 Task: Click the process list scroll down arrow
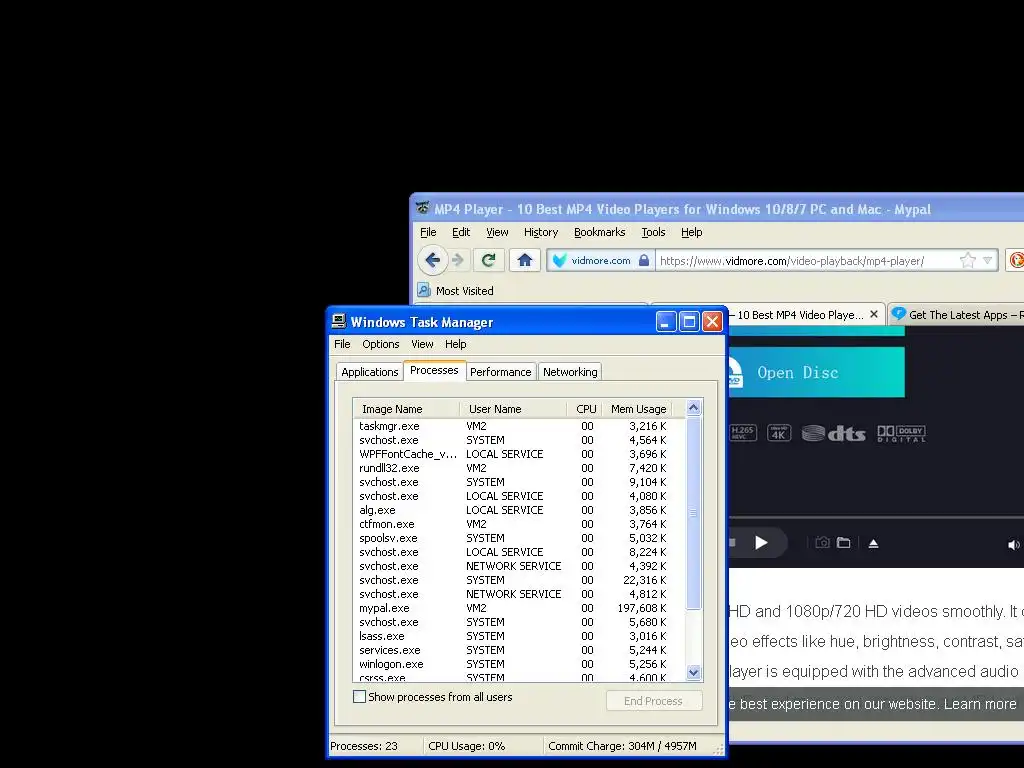pos(694,672)
